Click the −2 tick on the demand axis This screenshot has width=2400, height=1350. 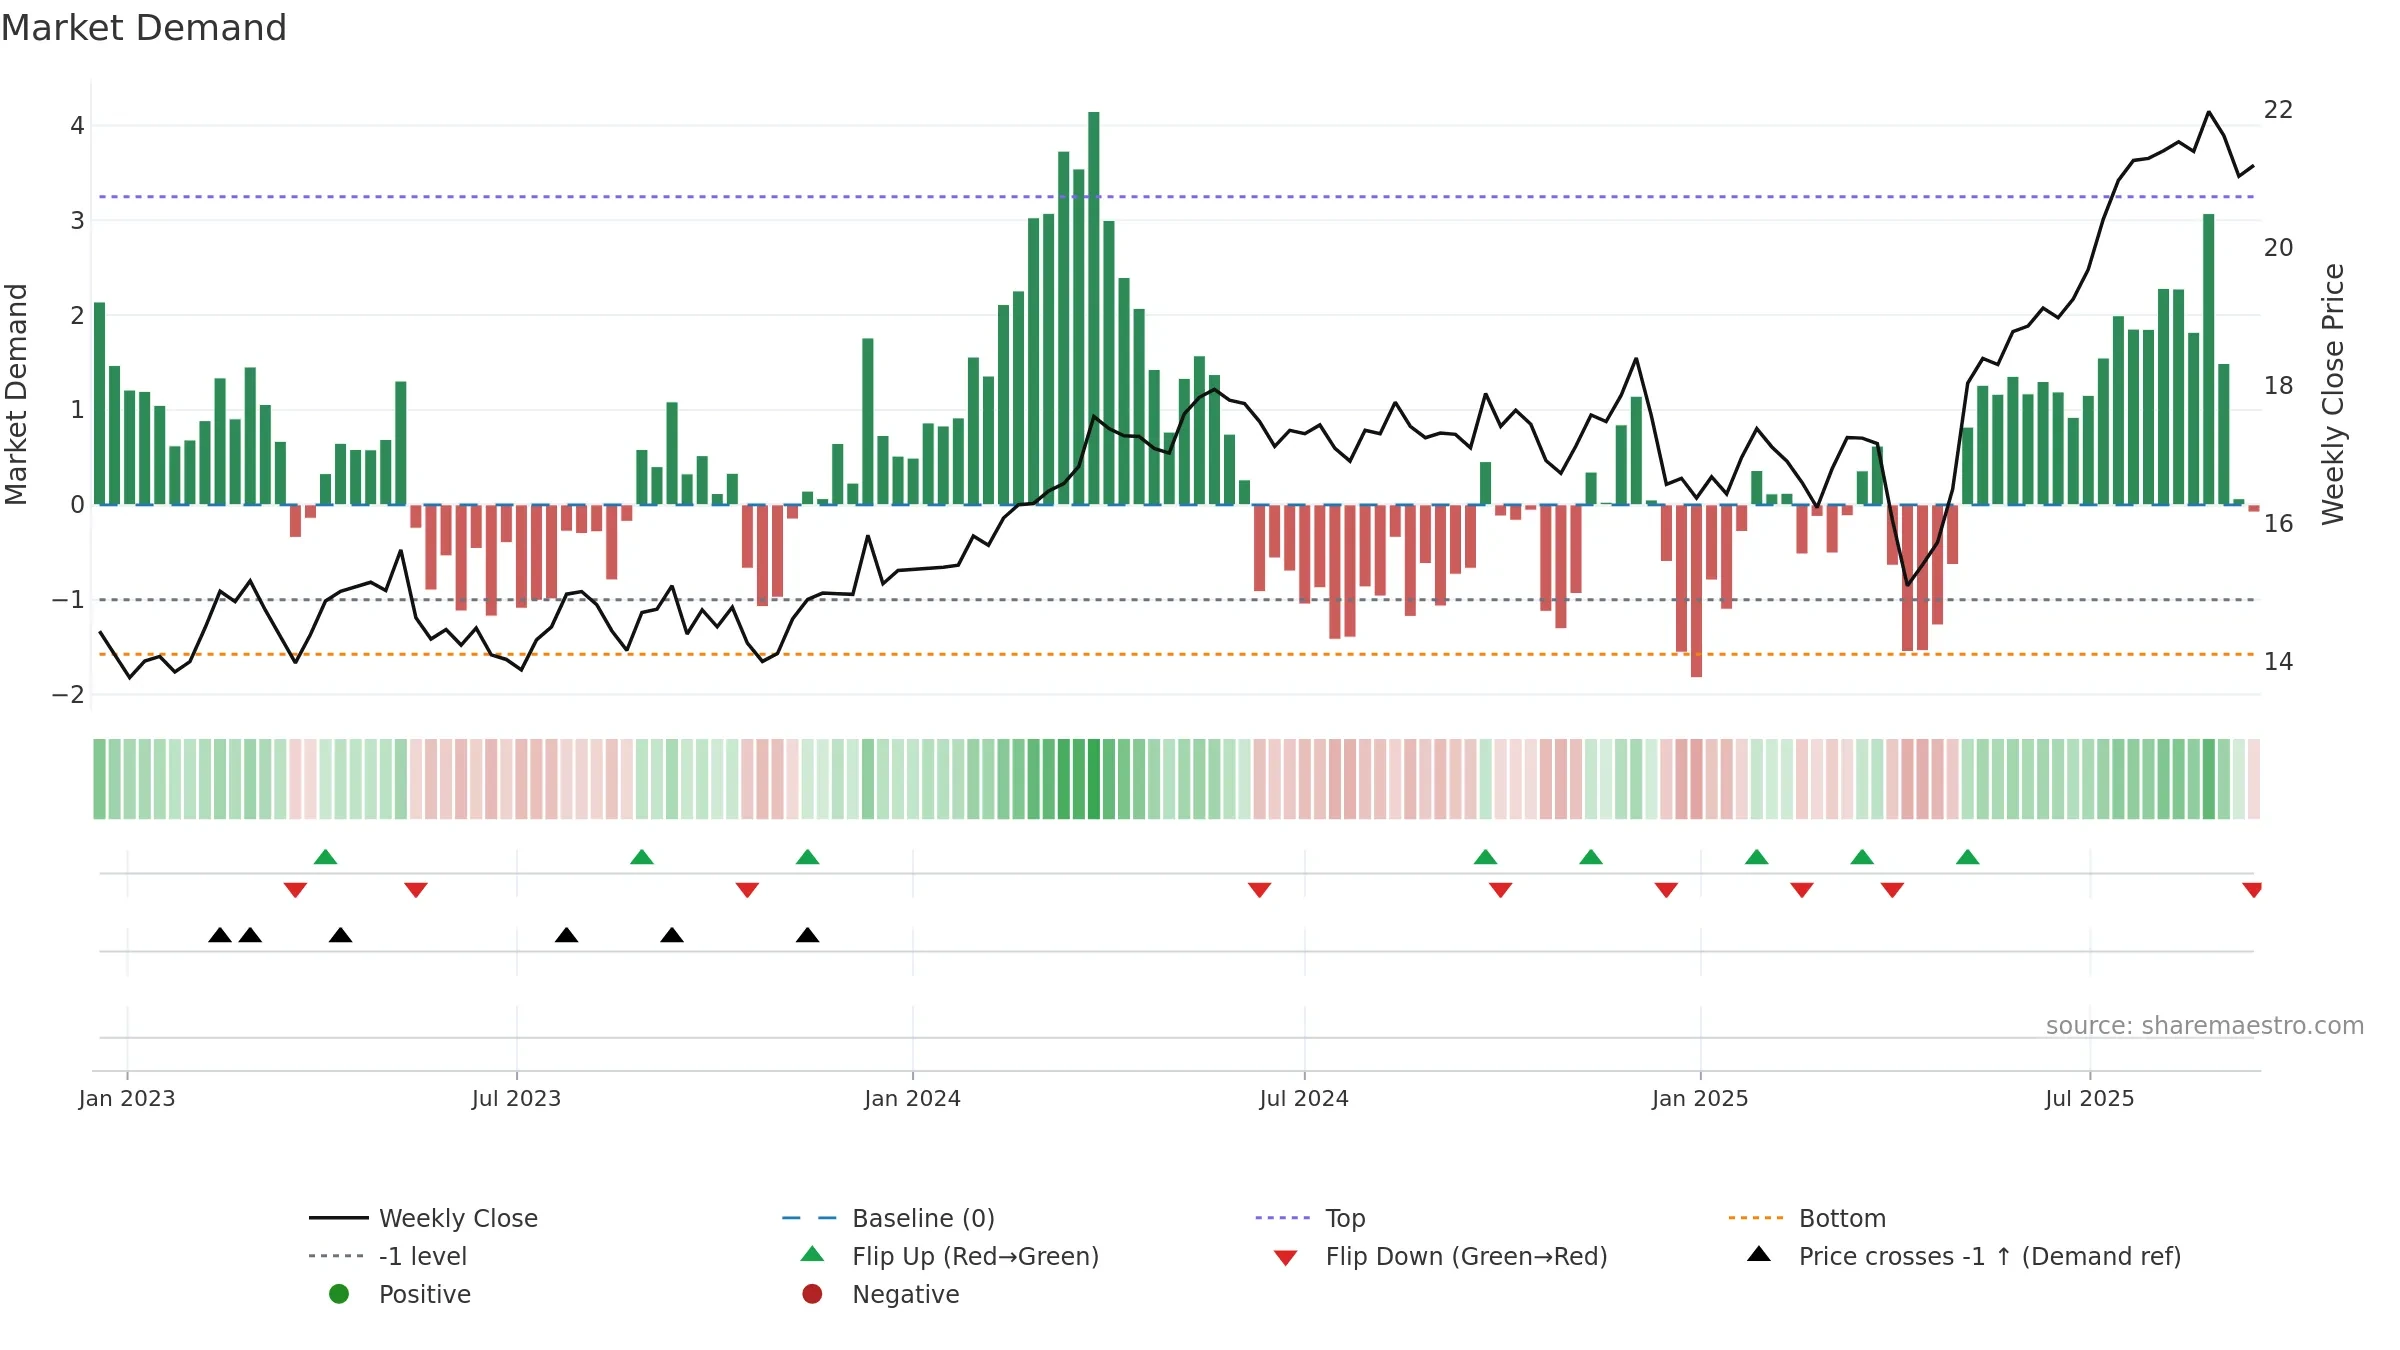coord(68,695)
